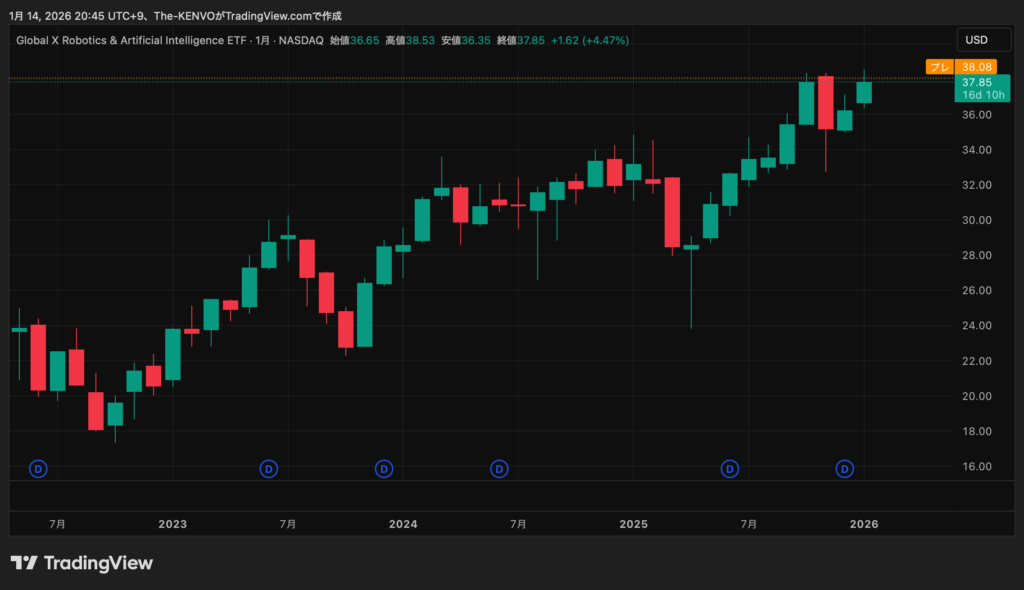The image size is (1024, 590).
Task: Click the leftmost dividend D marker from mid-2022
Action: tap(38, 468)
